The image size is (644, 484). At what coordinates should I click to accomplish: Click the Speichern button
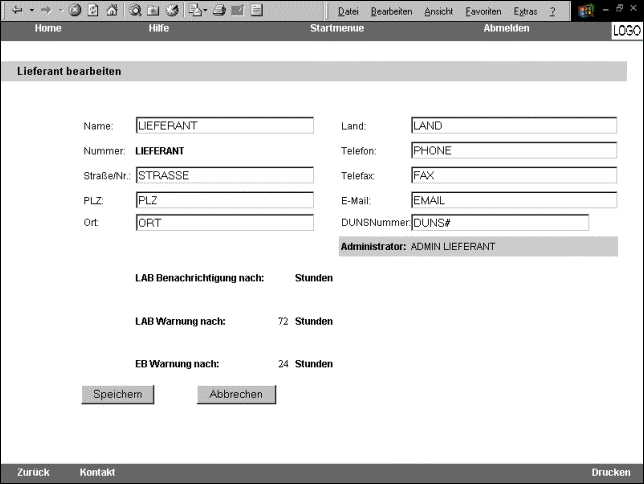click(118, 394)
